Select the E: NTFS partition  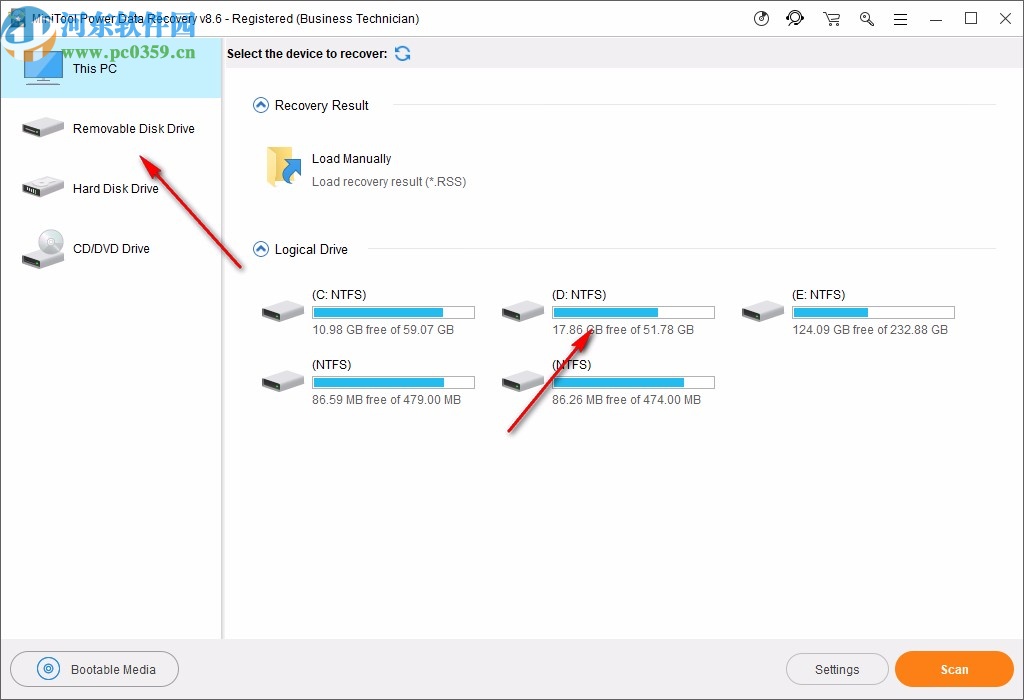coord(763,311)
